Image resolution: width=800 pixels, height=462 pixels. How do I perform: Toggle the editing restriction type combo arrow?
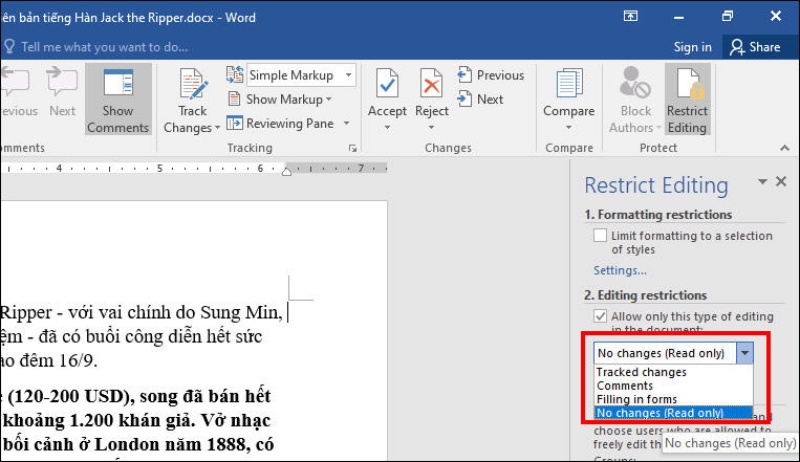tap(745, 353)
